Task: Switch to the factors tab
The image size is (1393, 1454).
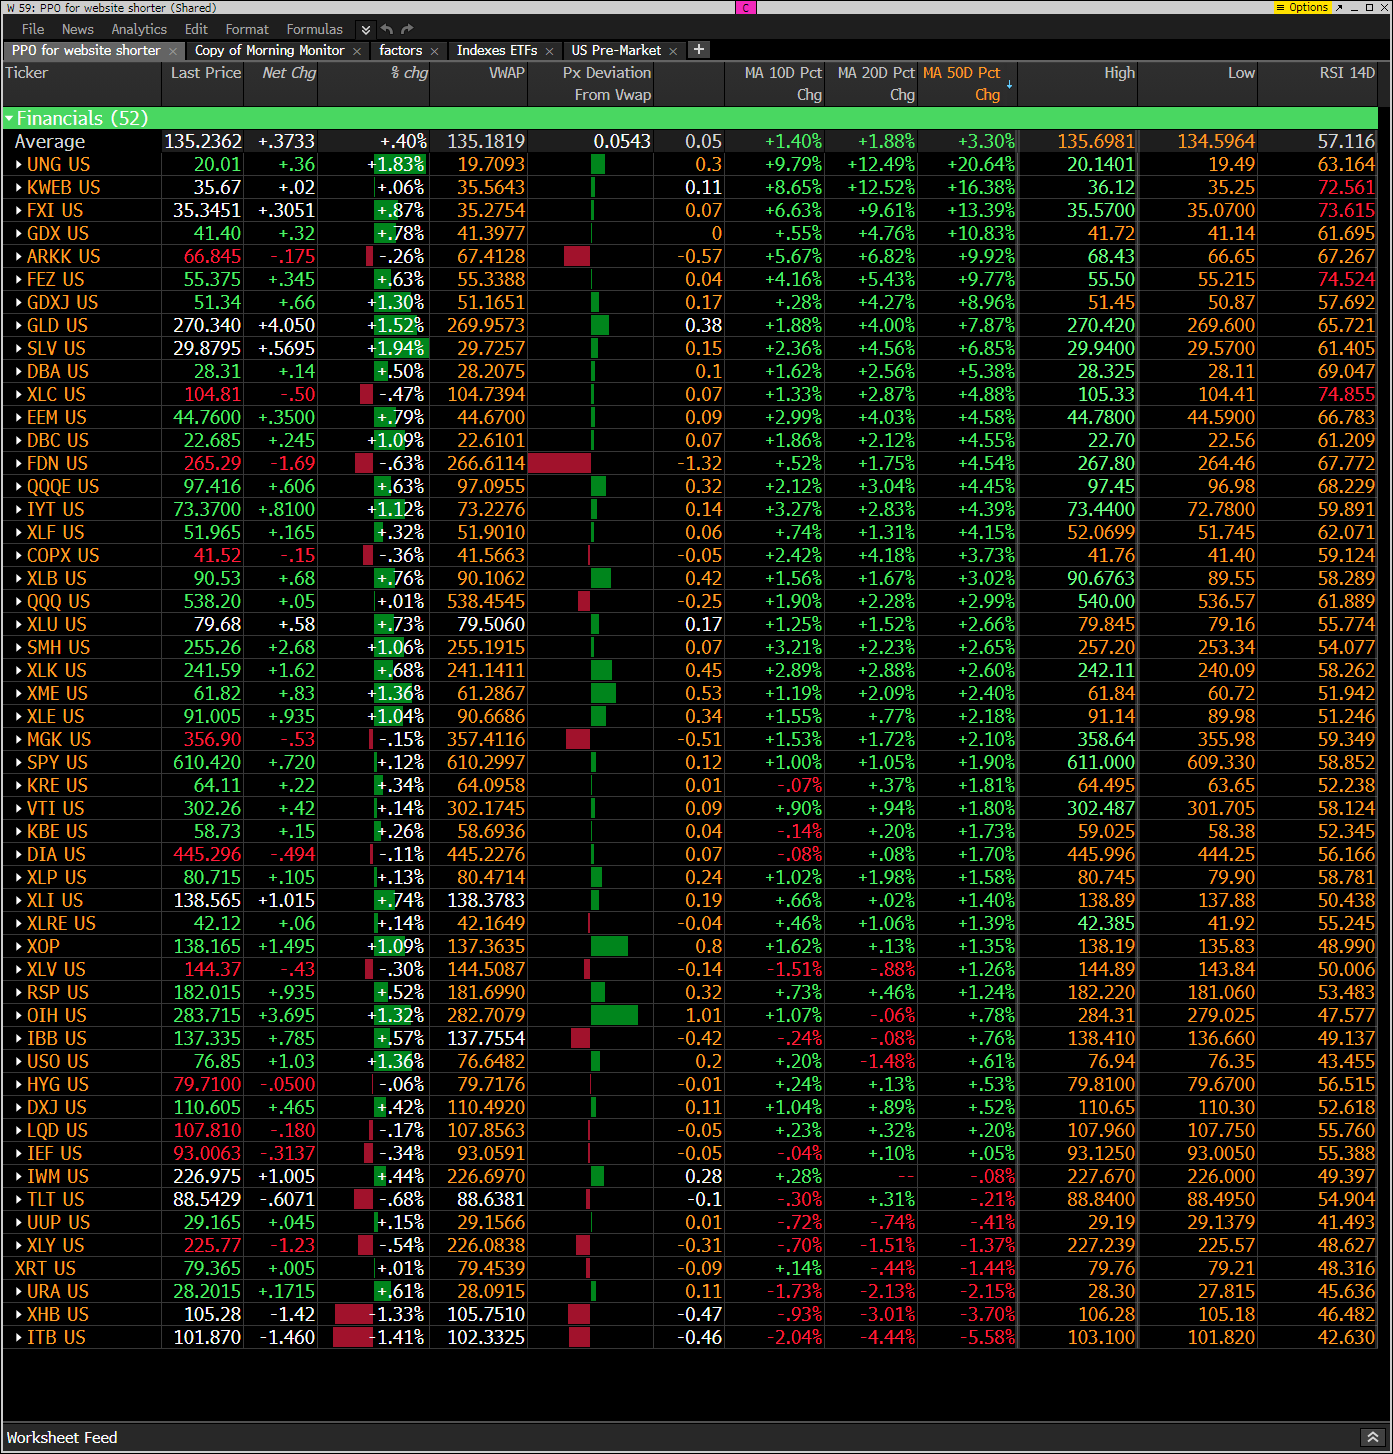Action: click(401, 50)
